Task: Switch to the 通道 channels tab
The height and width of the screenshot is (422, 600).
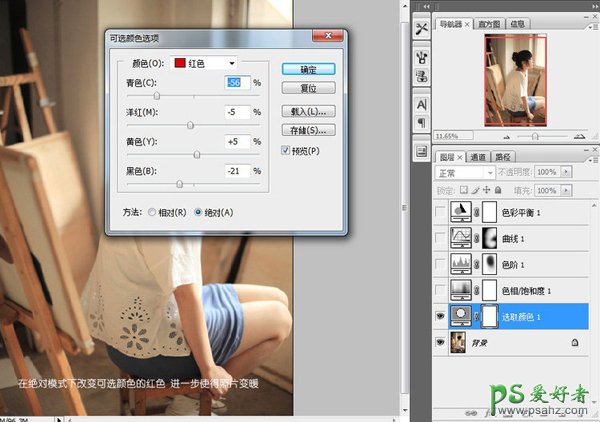Action: click(479, 157)
